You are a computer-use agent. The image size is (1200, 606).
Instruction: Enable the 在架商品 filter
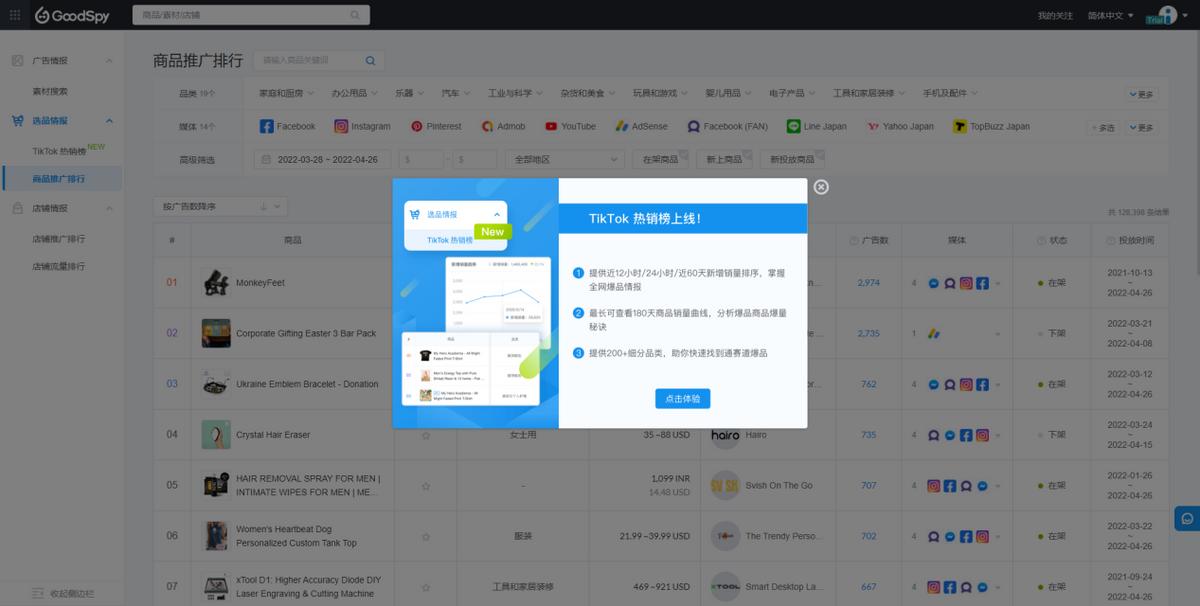[660, 158]
